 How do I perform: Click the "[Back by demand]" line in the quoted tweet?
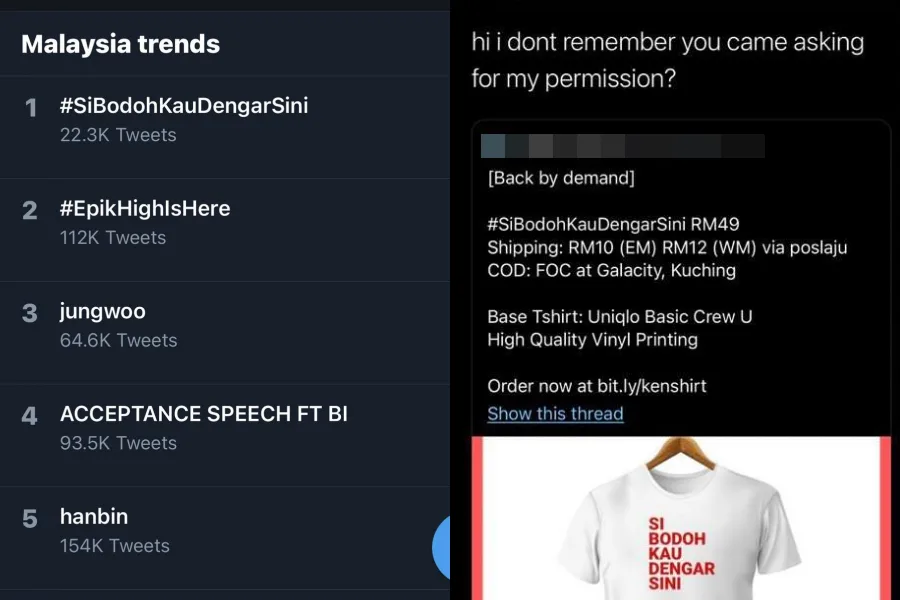(560, 178)
